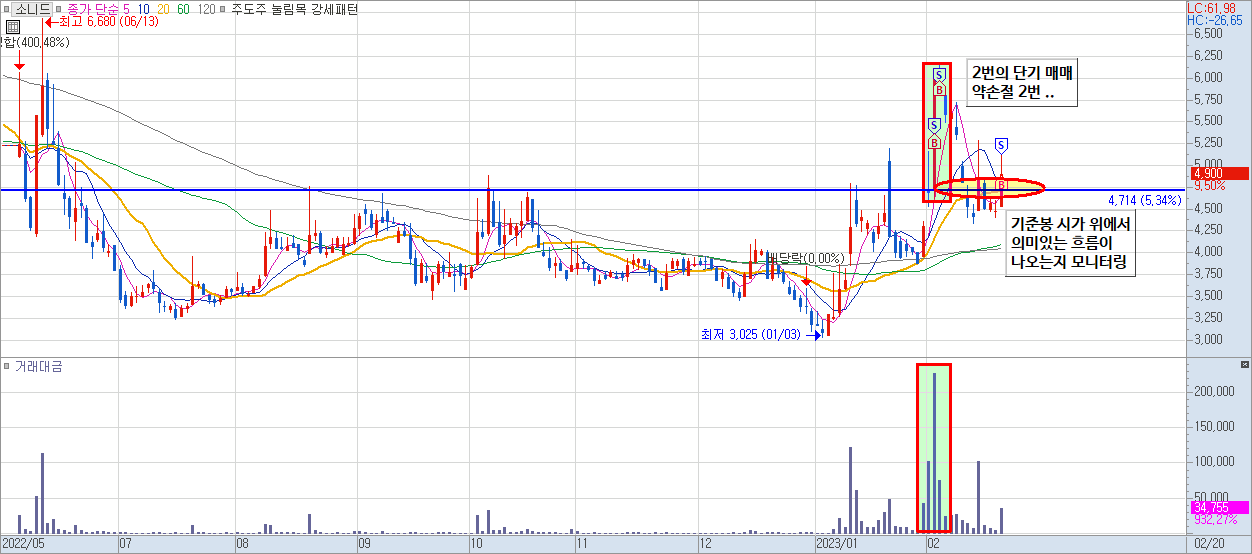Click the 02/20 current date label
1252x554 pixels.
coord(1210,545)
